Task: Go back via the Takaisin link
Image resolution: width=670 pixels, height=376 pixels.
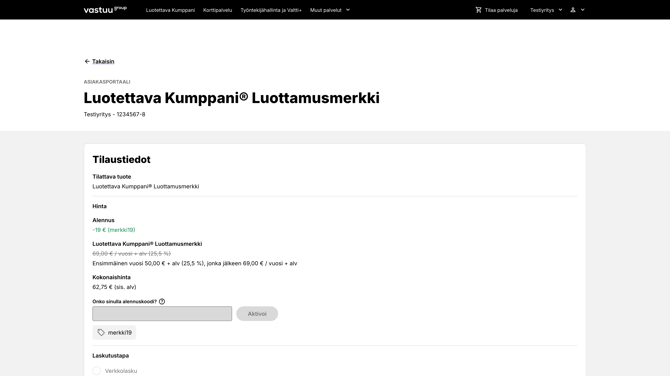Action: [103, 62]
